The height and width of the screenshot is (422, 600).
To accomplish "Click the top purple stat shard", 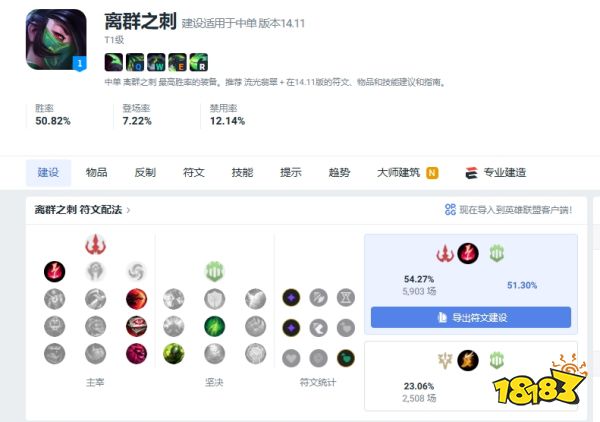I will tap(291, 298).
